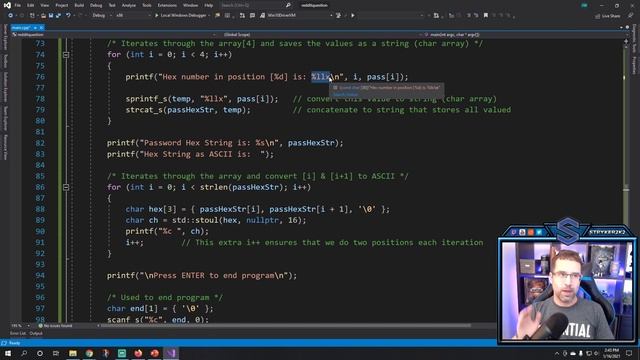Click the Search Online link in tooltip

pos(345,94)
